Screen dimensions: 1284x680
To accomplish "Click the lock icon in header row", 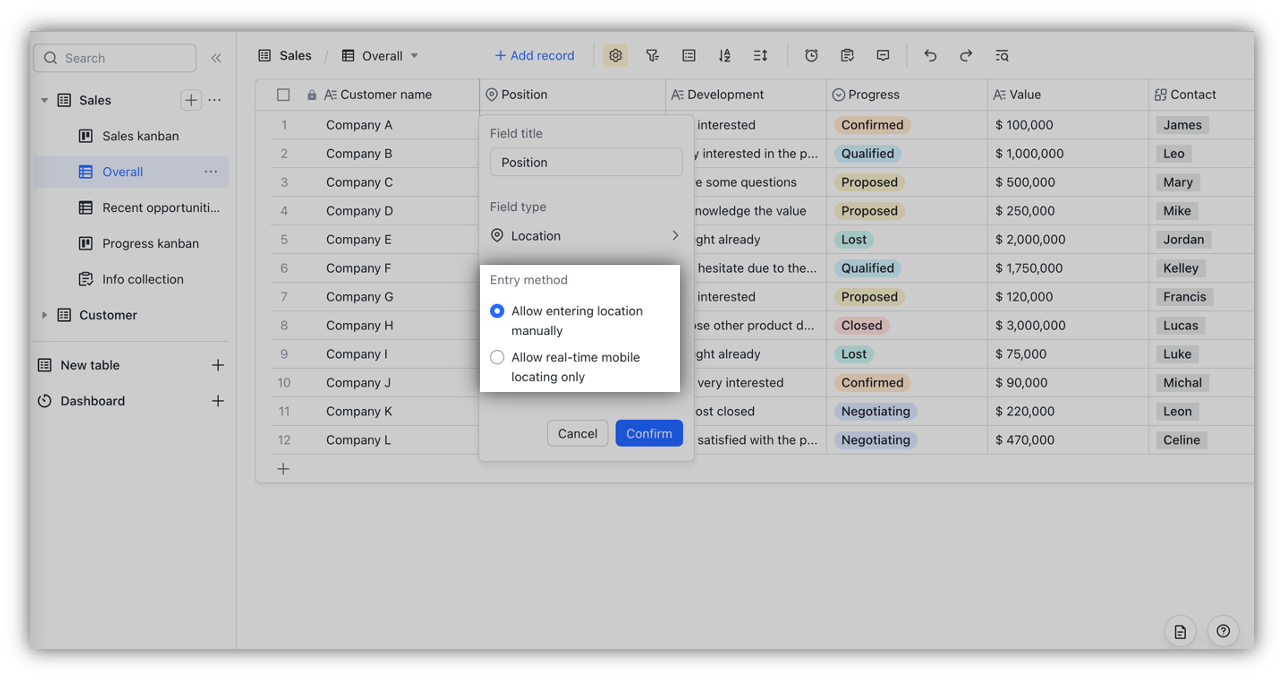I will click(312, 95).
